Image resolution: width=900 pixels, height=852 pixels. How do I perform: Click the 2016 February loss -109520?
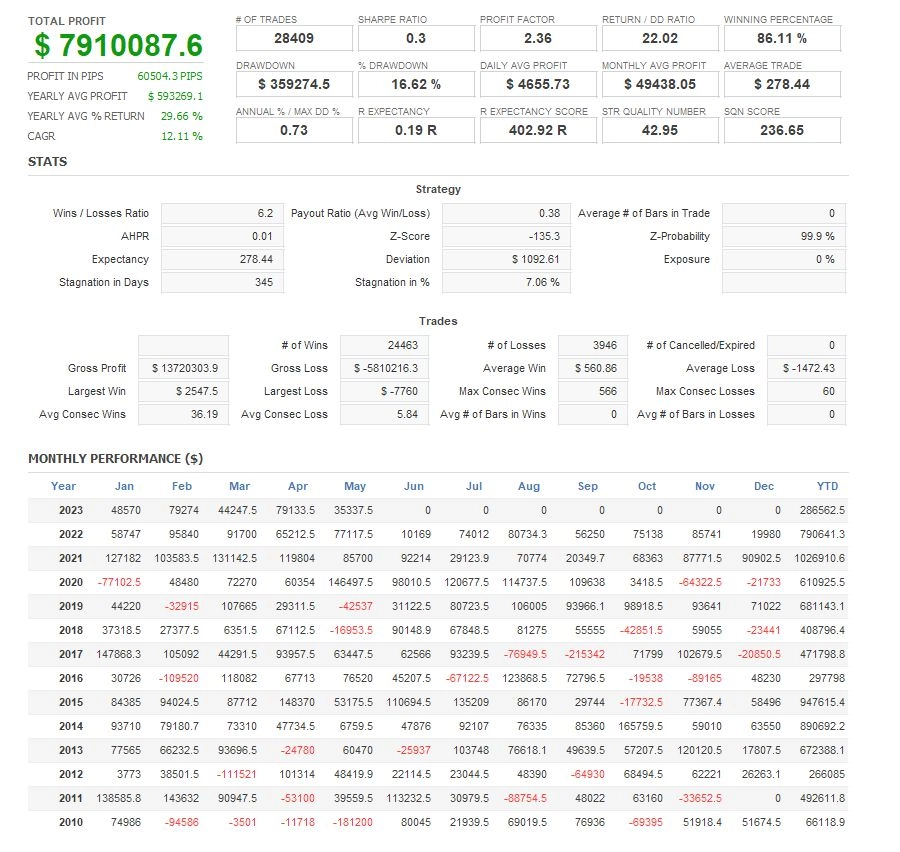(x=179, y=678)
